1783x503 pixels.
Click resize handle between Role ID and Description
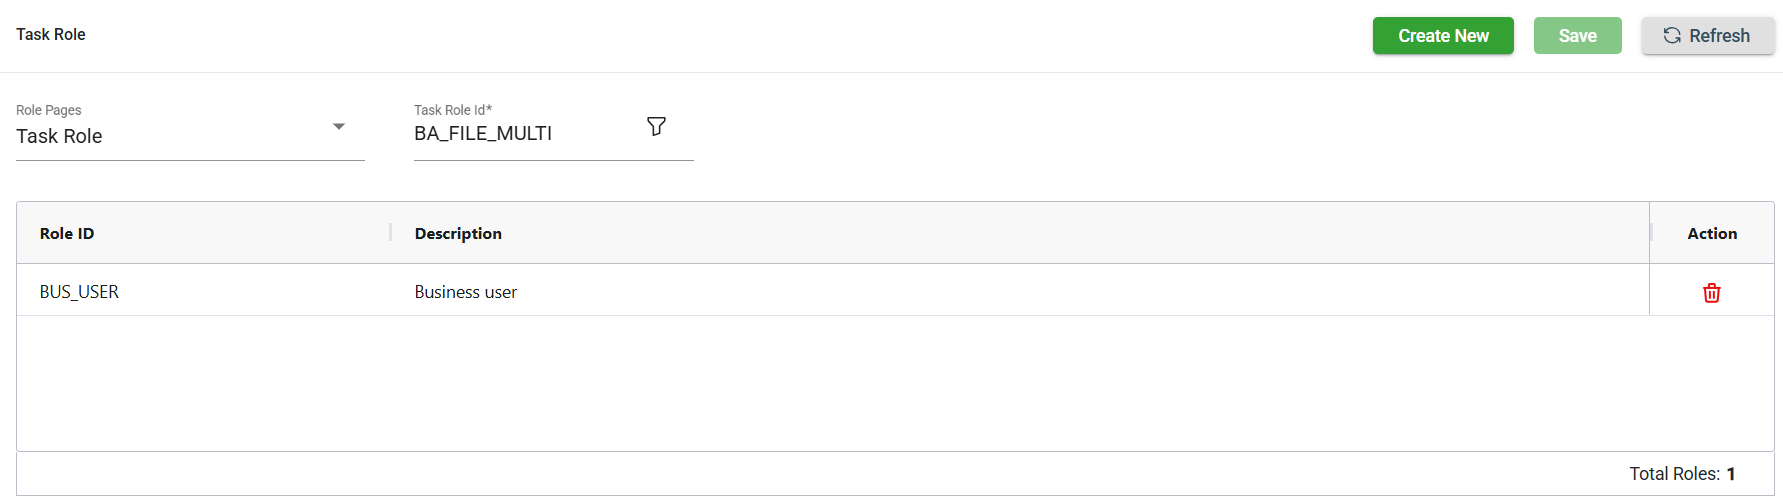click(390, 233)
